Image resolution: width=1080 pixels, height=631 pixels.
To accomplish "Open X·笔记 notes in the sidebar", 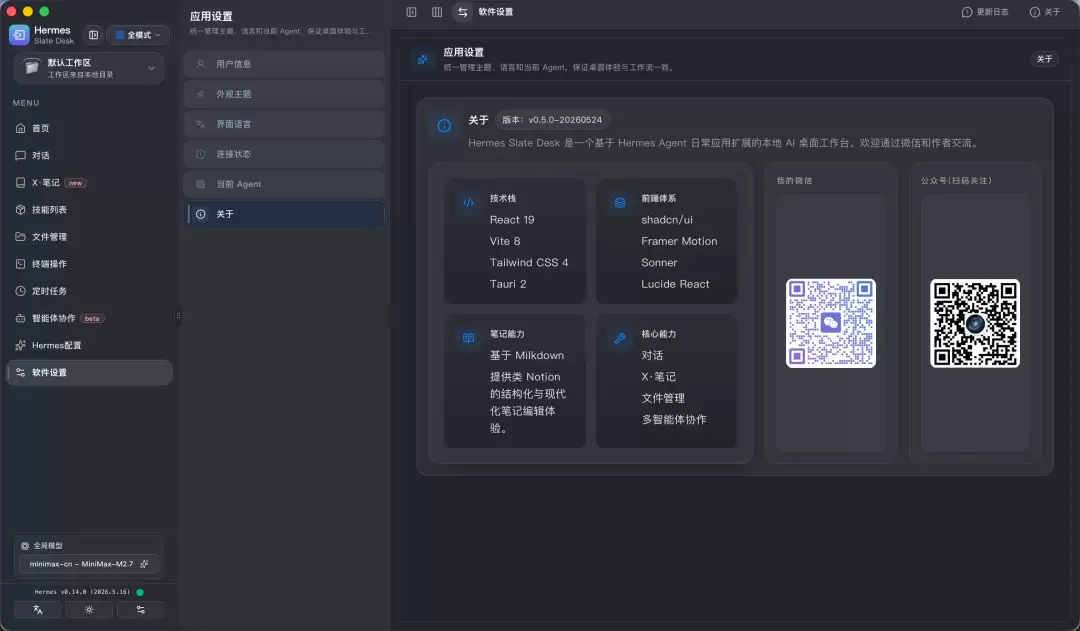I will [x=89, y=183].
